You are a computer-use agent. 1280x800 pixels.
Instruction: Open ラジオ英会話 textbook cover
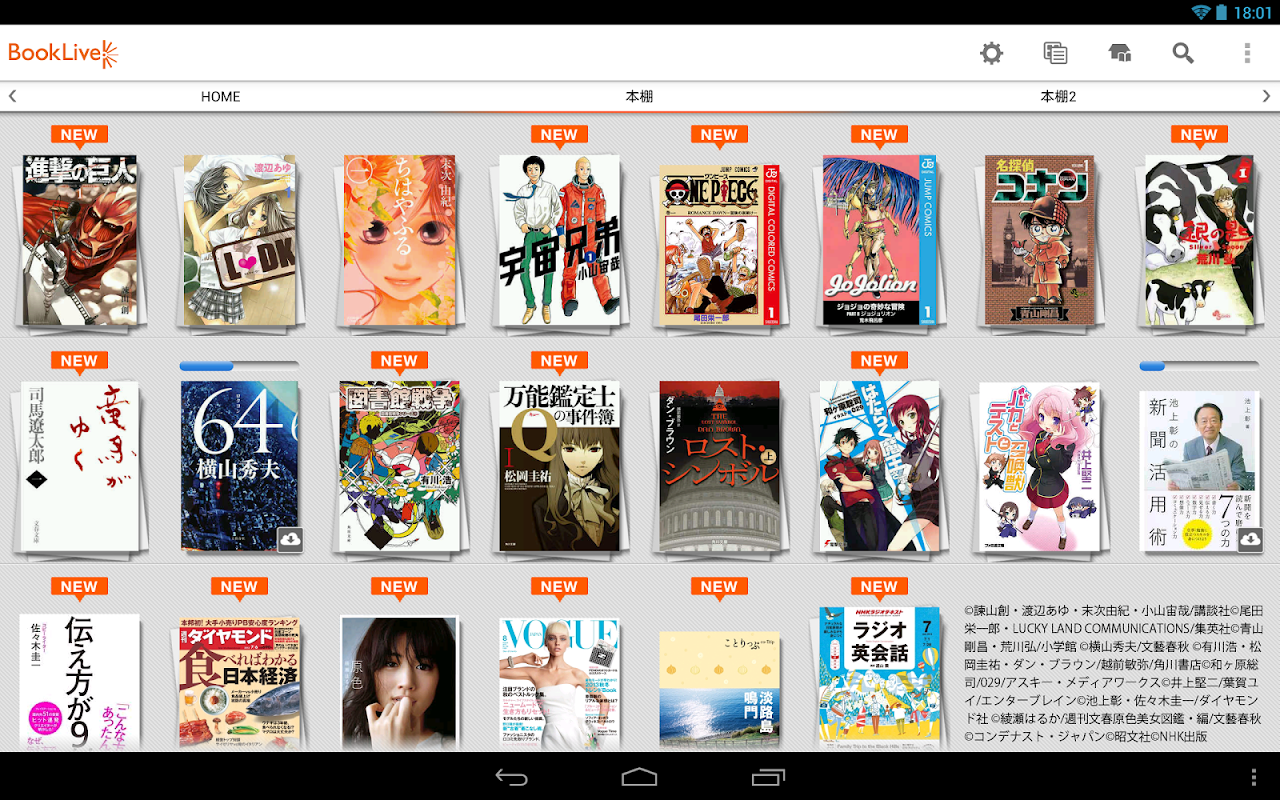pos(880,678)
